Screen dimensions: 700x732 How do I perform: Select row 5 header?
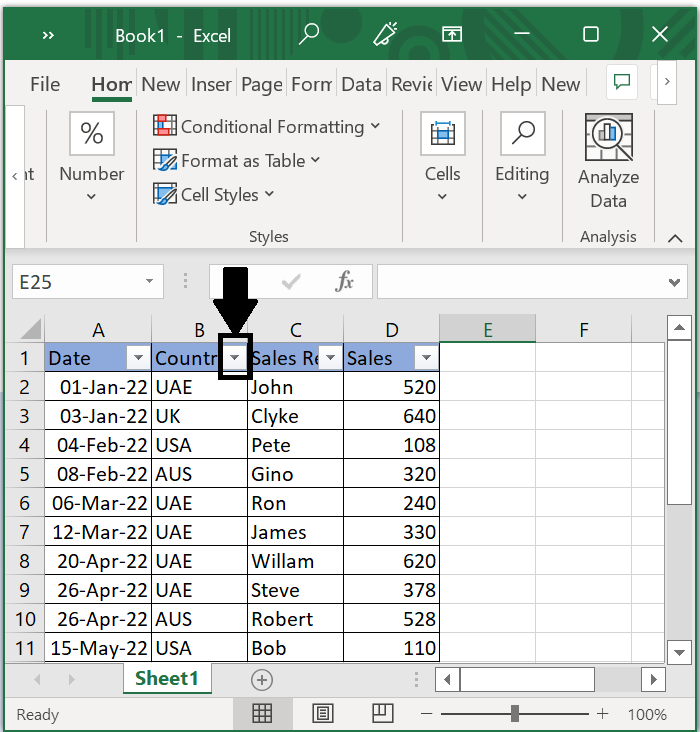(24, 474)
